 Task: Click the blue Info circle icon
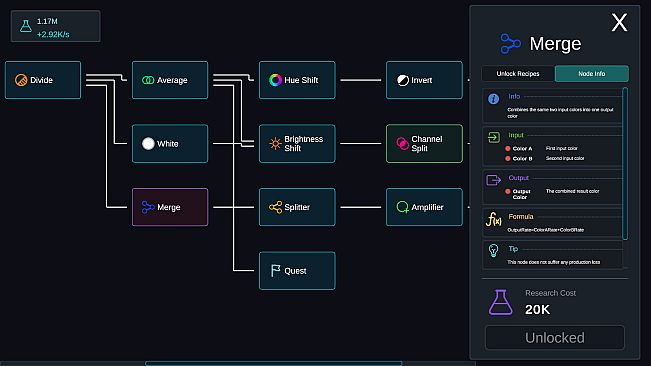[493, 99]
